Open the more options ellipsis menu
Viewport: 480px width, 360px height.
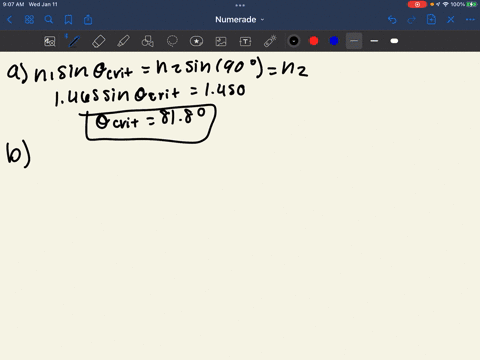click(470, 20)
